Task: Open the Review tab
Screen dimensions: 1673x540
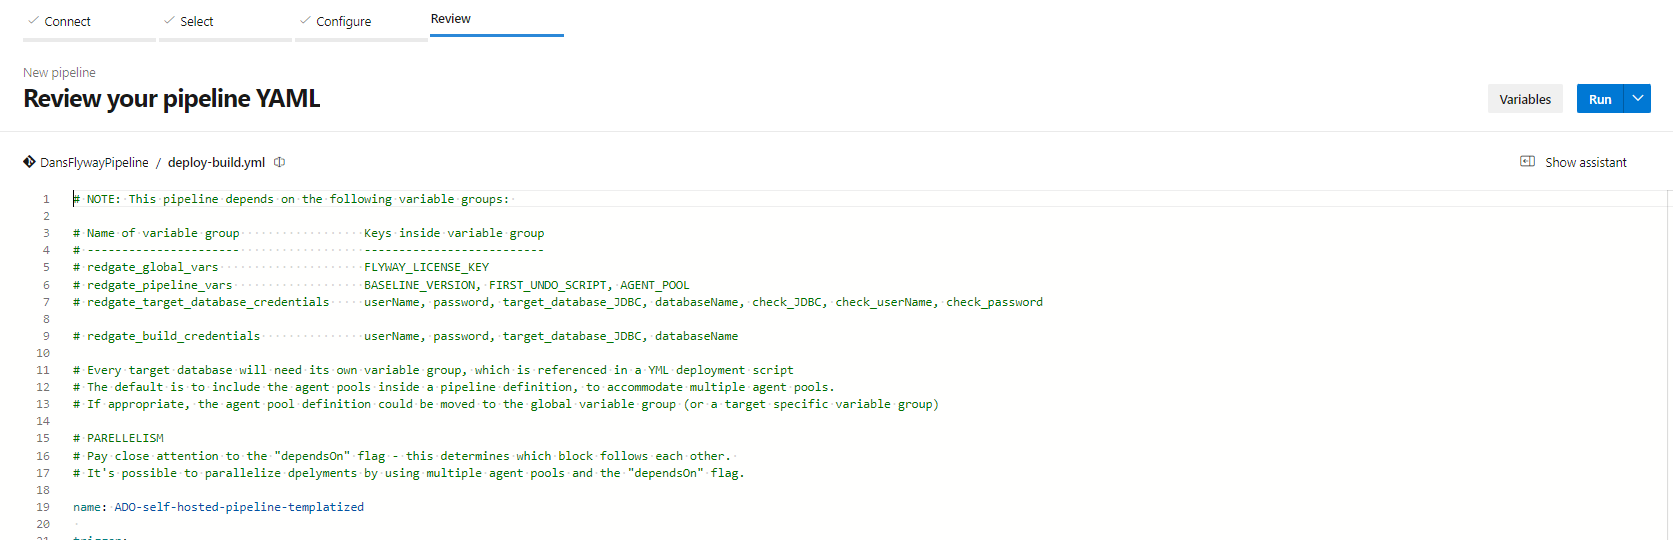Action: click(x=450, y=19)
